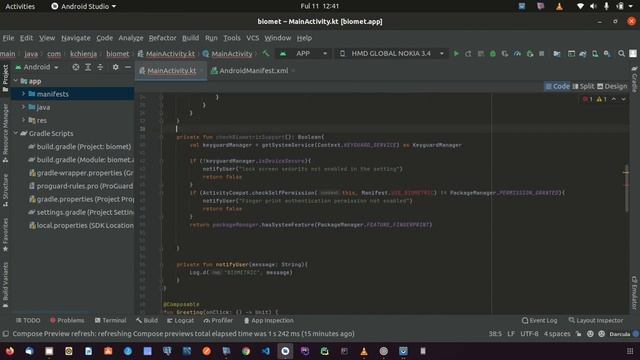This screenshot has width=640, height=360.
Task: Switch editor to Design view
Action: pos(612,86)
